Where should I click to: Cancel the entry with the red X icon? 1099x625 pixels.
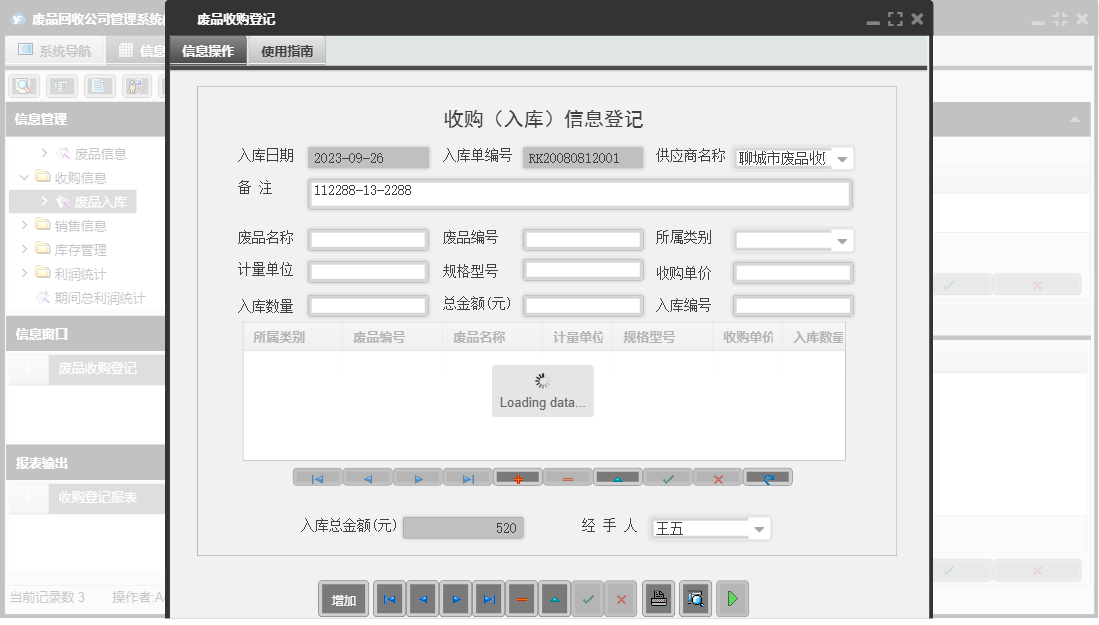point(717,478)
